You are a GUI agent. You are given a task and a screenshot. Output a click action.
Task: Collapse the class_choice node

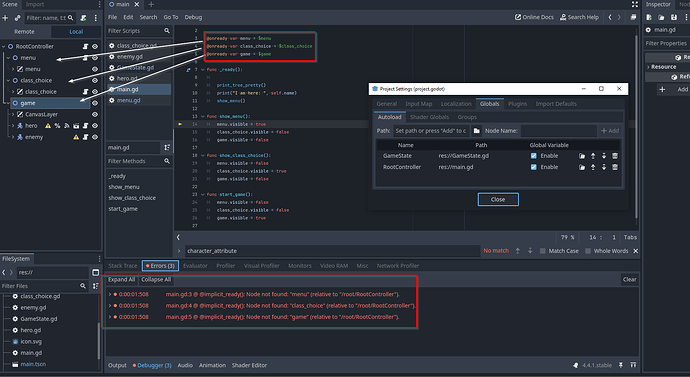pos(8,81)
